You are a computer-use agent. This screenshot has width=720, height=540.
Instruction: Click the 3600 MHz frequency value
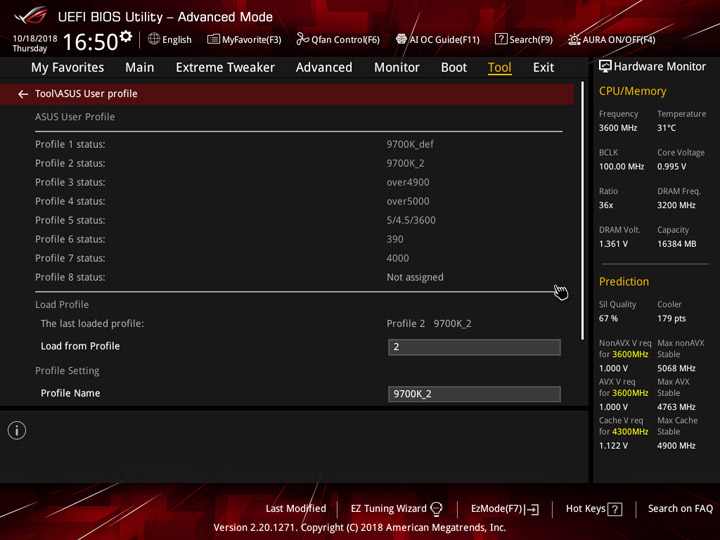618,128
